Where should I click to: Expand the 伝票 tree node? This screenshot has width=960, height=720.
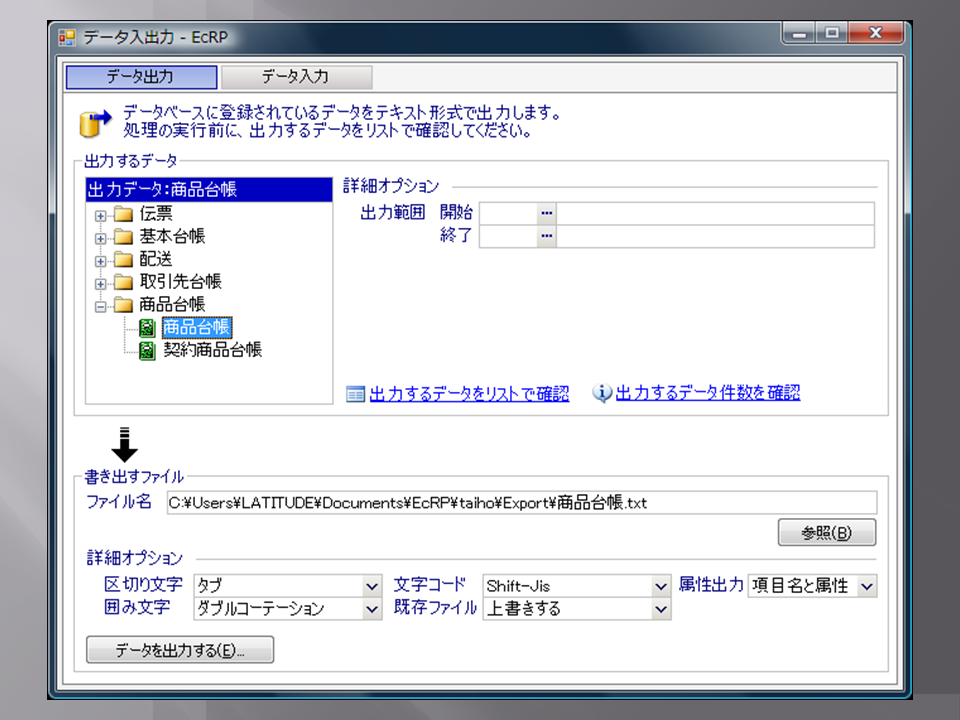pyautogui.click(x=100, y=215)
